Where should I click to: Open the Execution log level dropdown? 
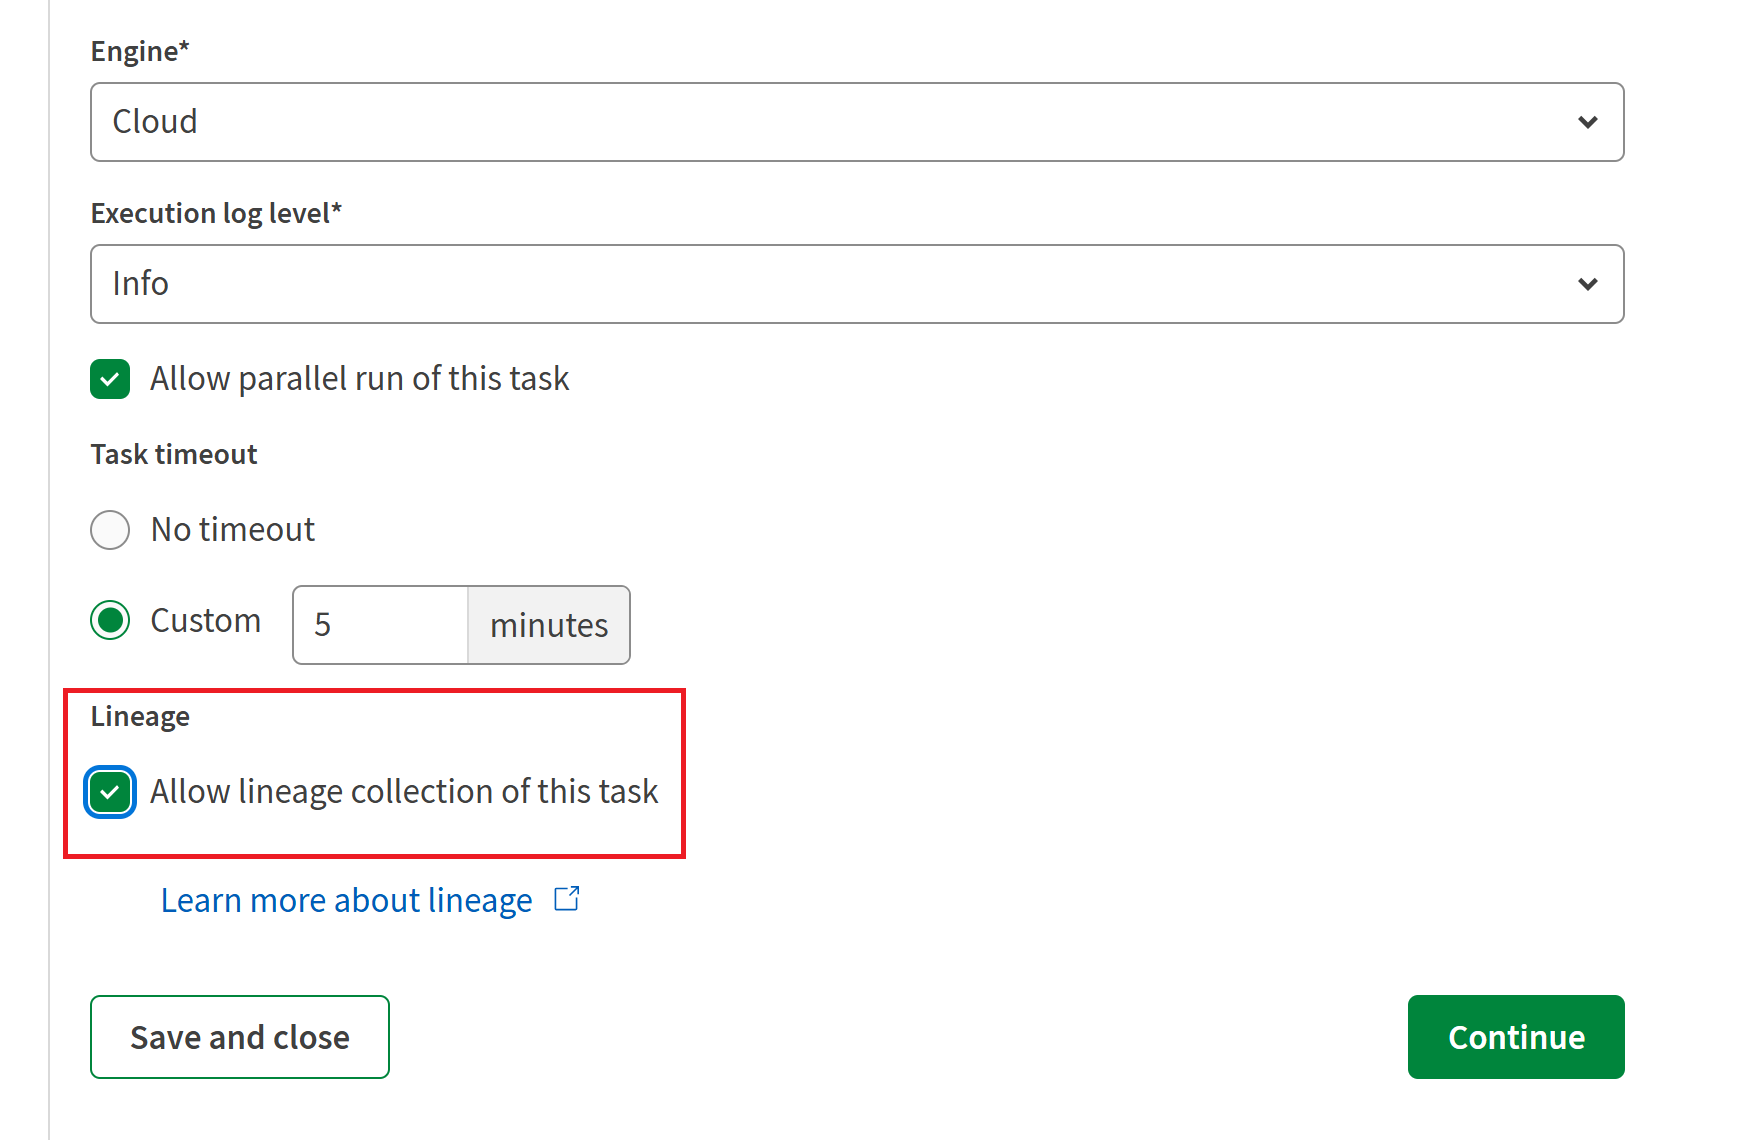857,283
